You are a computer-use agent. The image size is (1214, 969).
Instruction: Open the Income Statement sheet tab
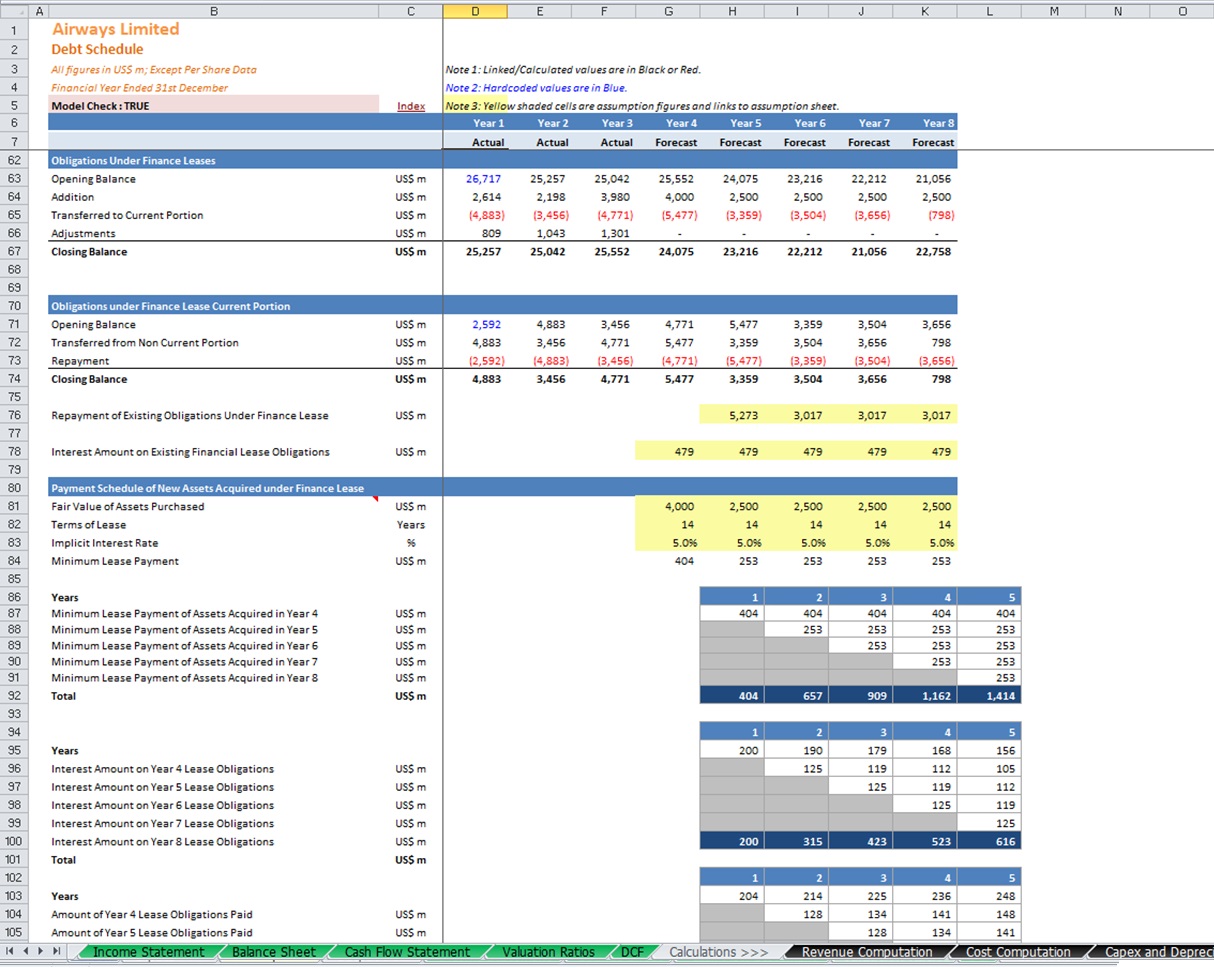(148, 952)
